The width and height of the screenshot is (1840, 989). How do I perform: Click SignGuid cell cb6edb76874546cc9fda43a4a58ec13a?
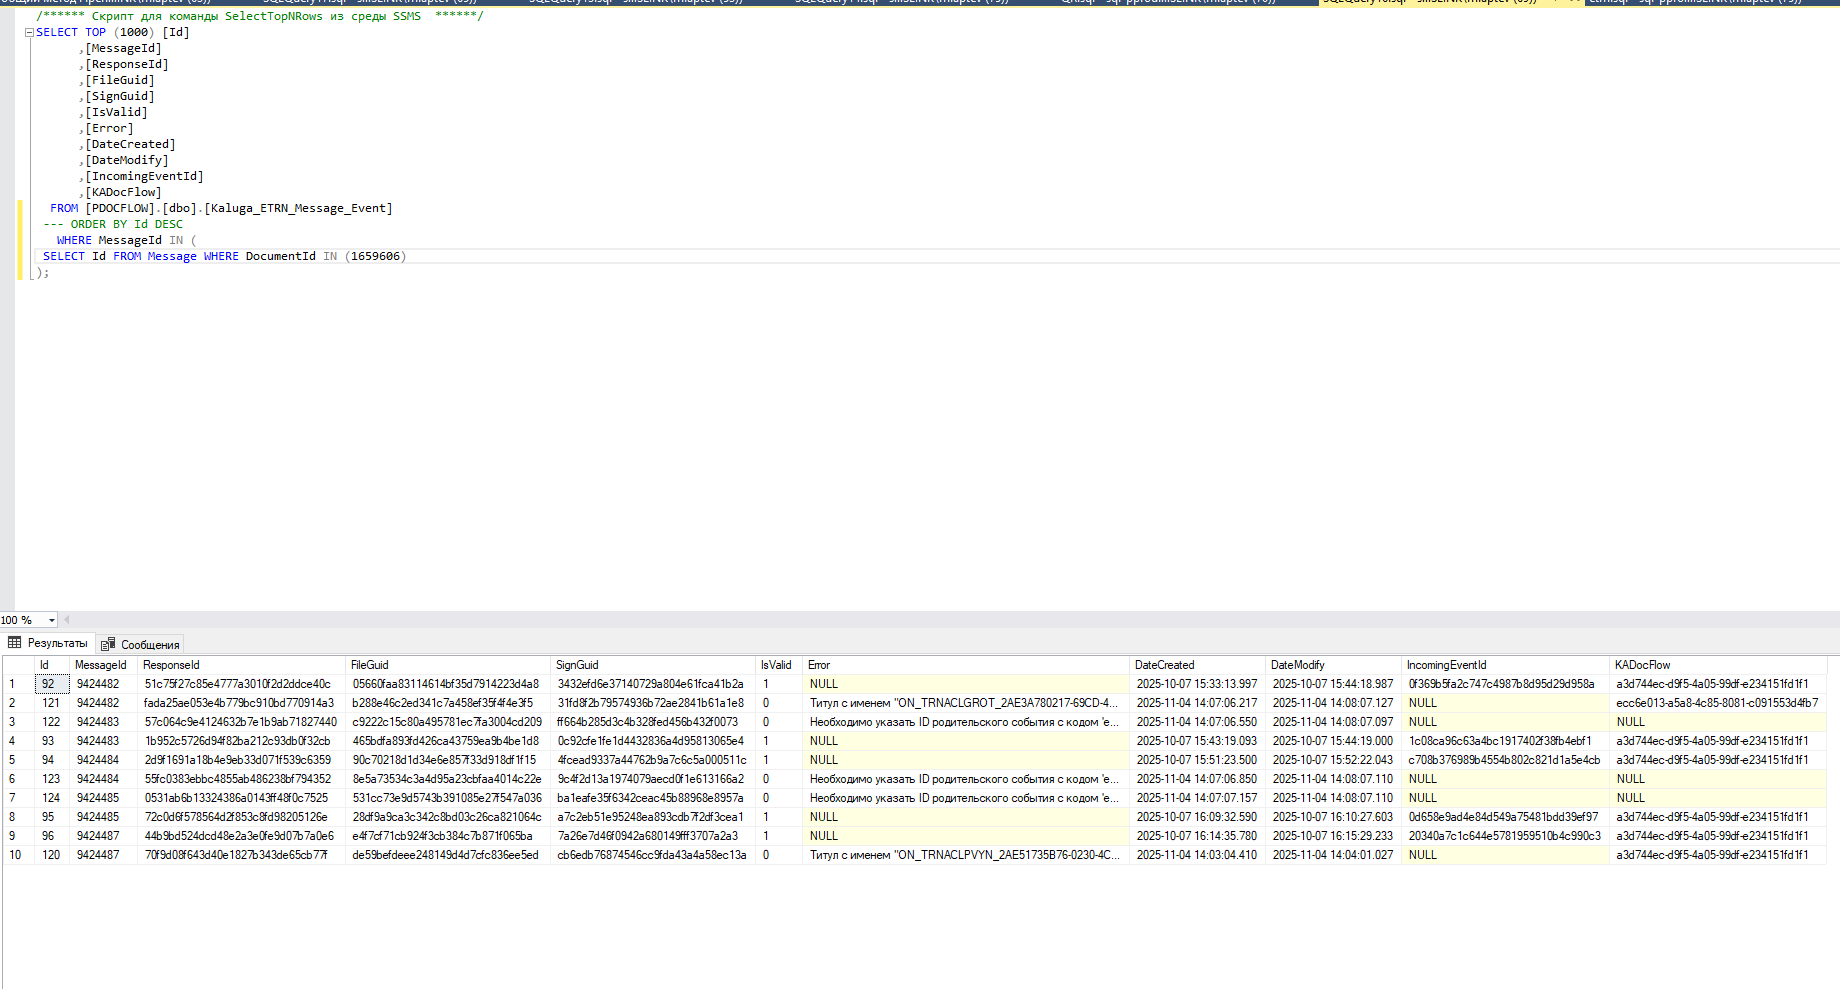point(653,855)
